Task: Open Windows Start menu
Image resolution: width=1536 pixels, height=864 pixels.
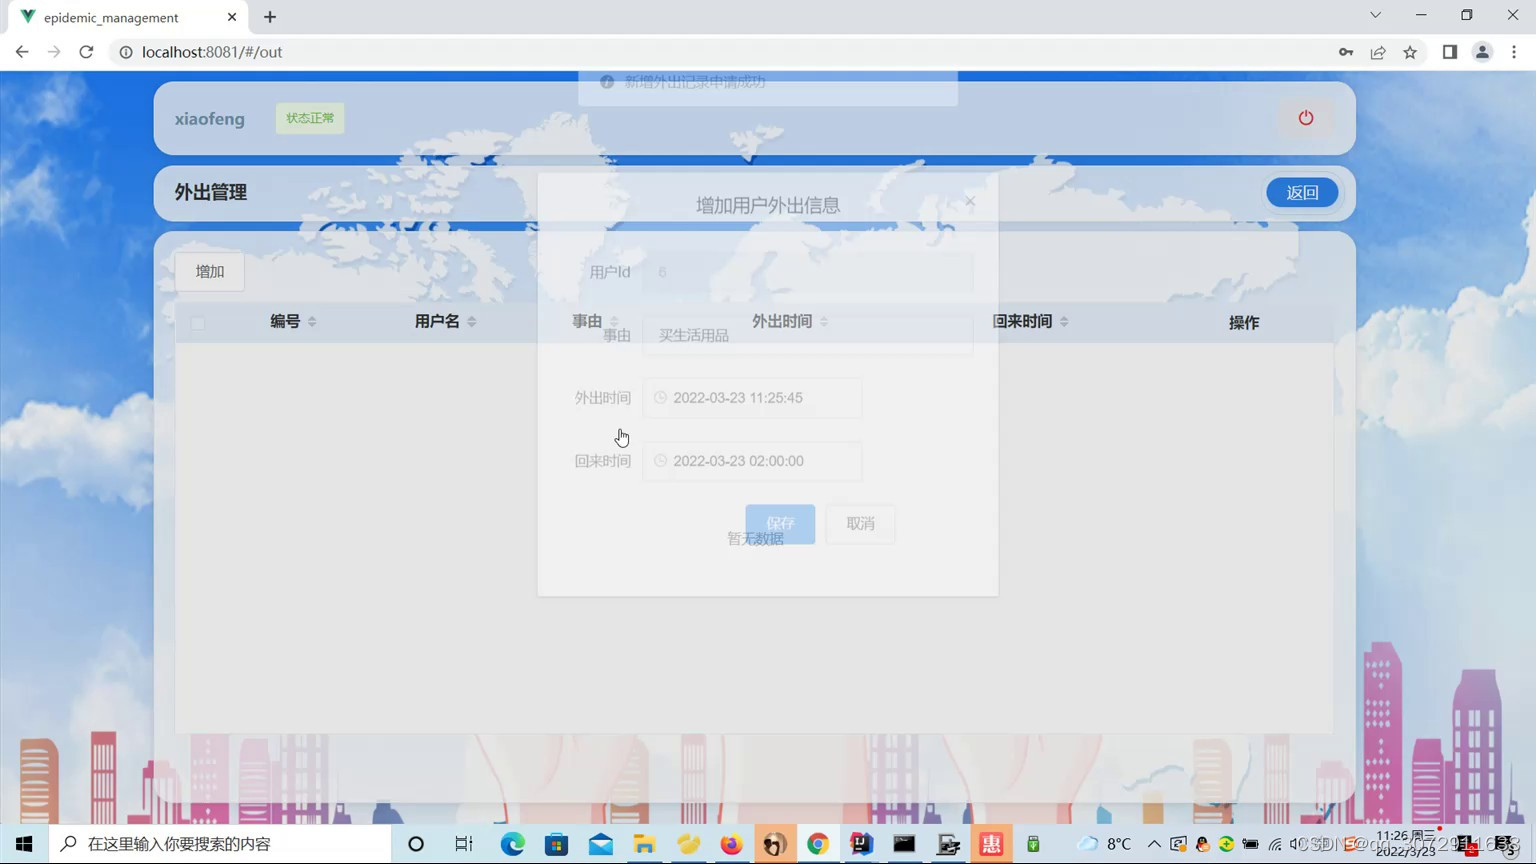Action: (24, 844)
